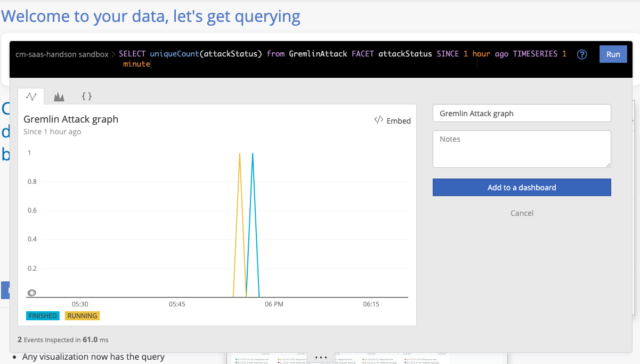Cancel adding to dashboard
The image size is (640, 364).
click(x=522, y=213)
